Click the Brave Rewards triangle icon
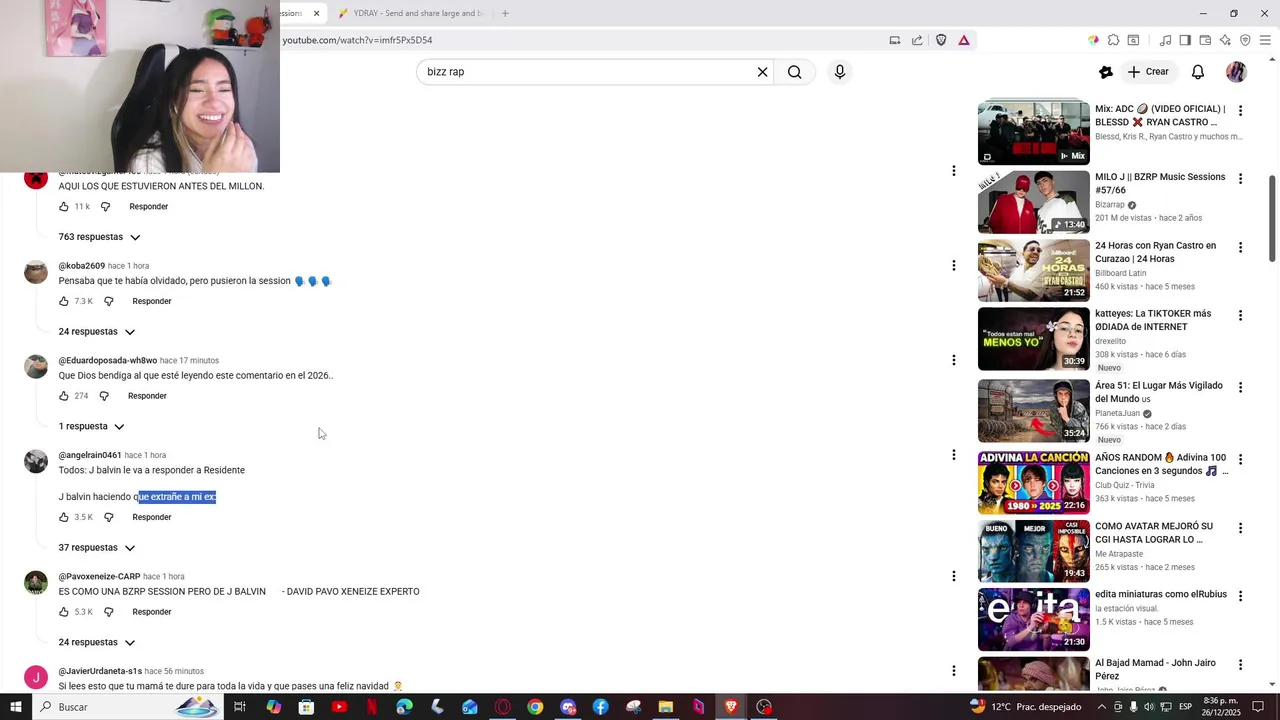The image size is (1280, 720). [x=964, y=40]
